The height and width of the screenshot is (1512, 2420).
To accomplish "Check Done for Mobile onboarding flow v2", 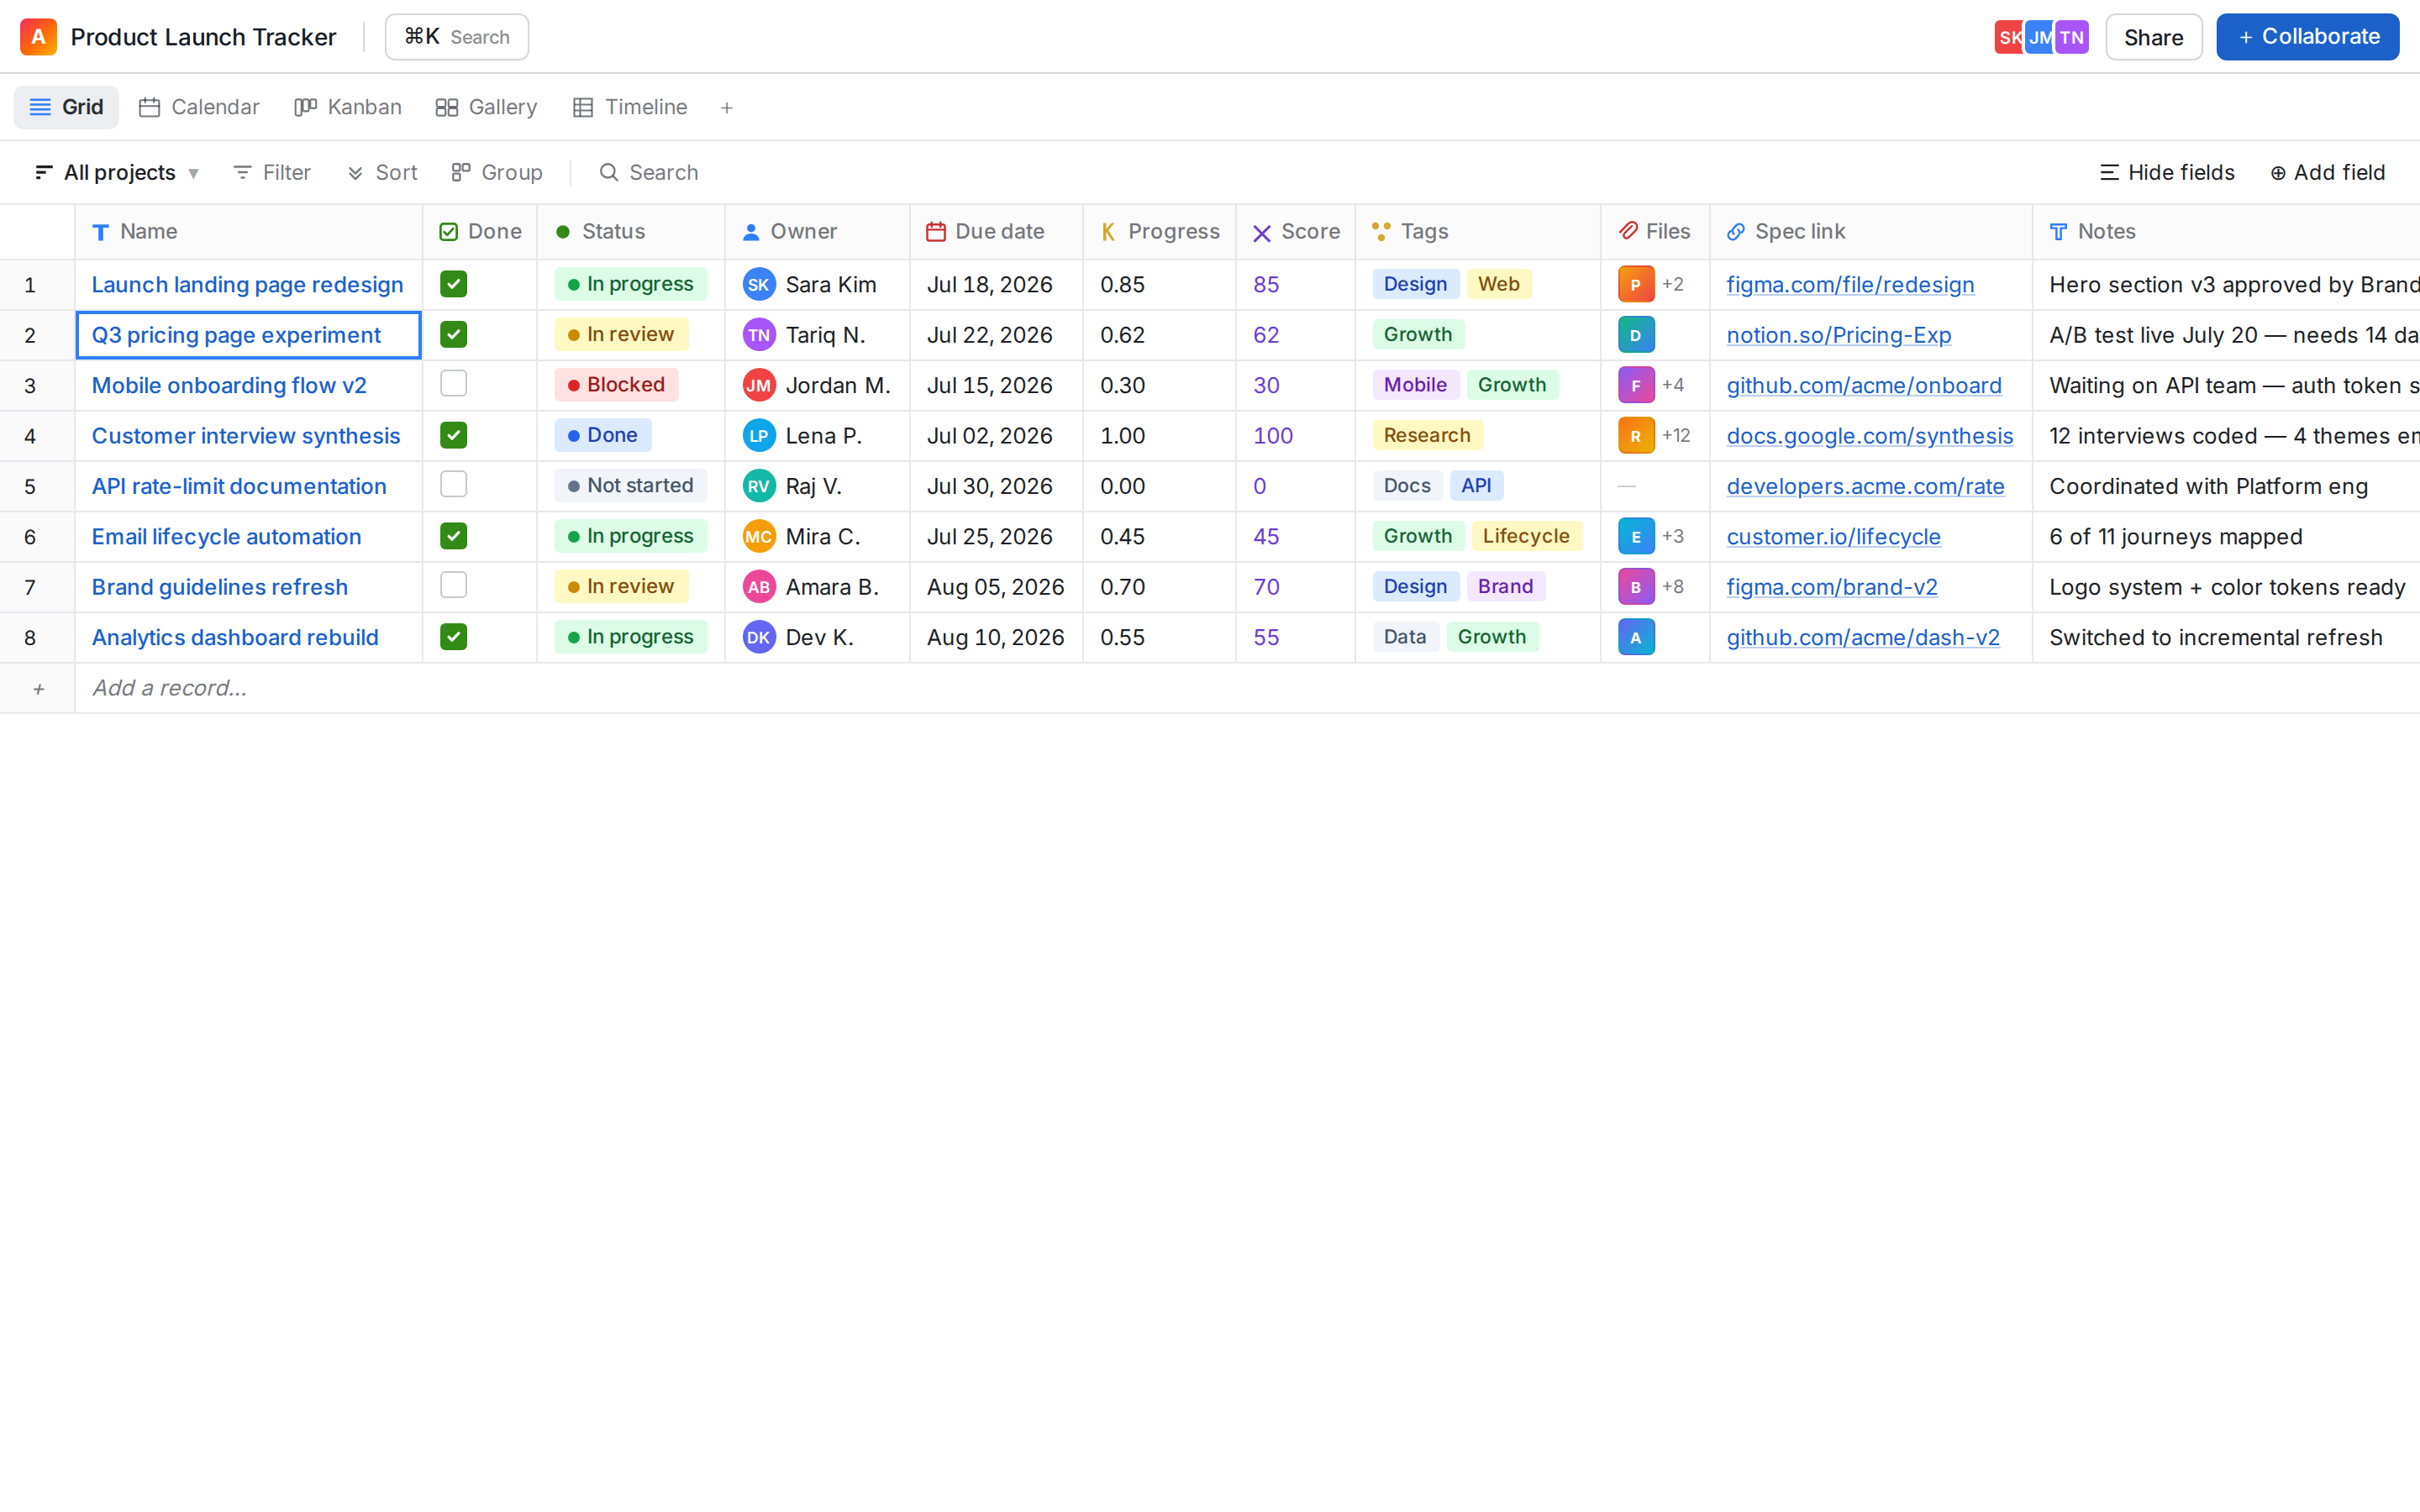I will pos(454,384).
